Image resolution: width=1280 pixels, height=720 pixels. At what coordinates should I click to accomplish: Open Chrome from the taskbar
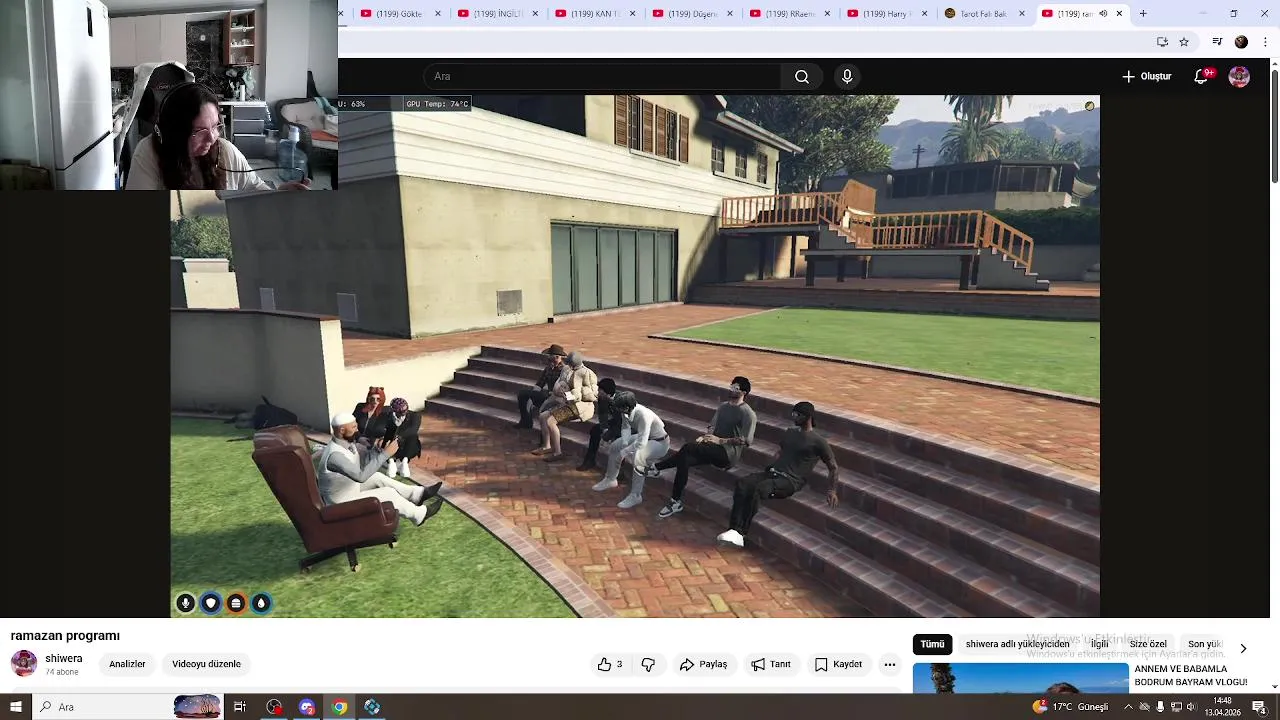(x=339, y=707)
